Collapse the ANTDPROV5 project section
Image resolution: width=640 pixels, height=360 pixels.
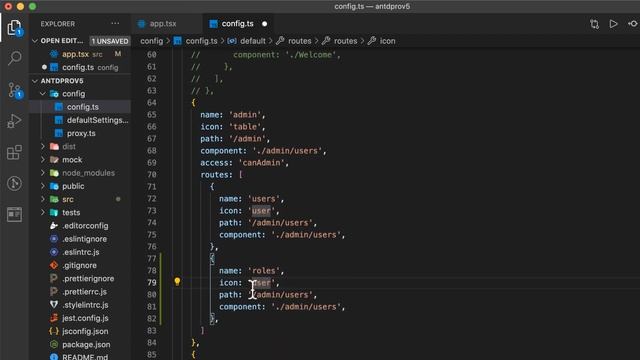click(35, 81)
